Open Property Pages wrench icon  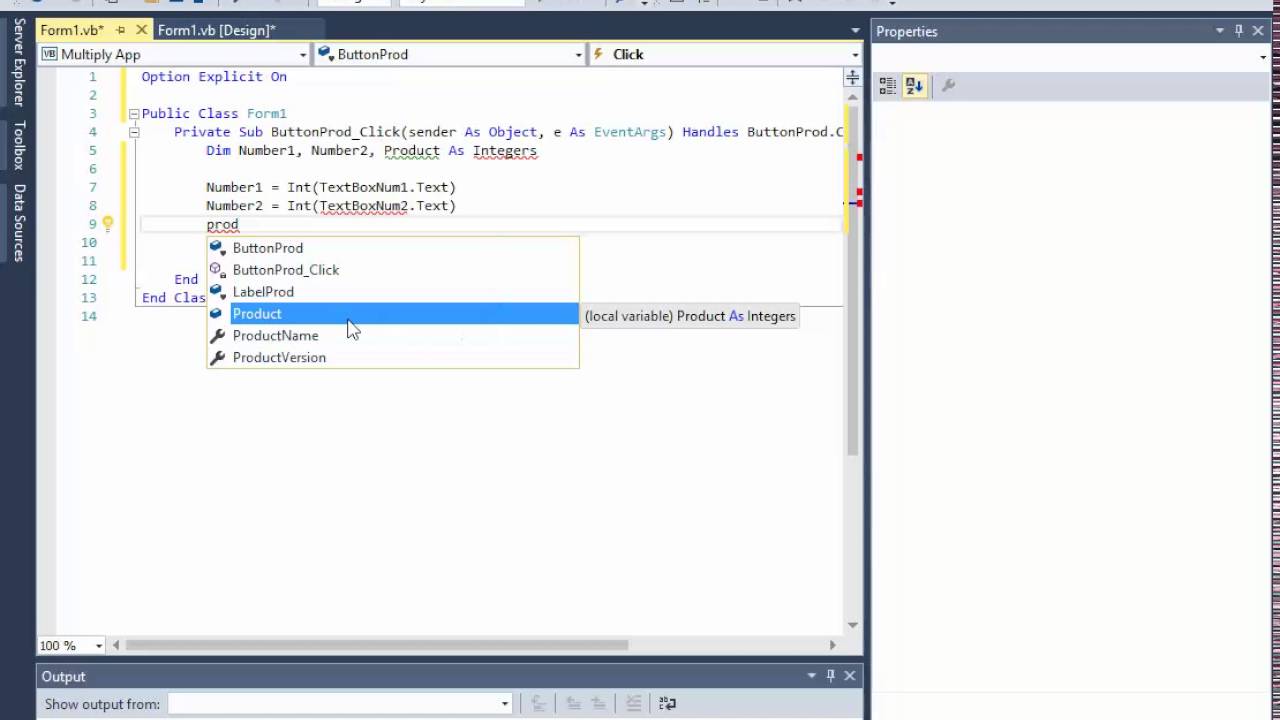coord(948,86)
